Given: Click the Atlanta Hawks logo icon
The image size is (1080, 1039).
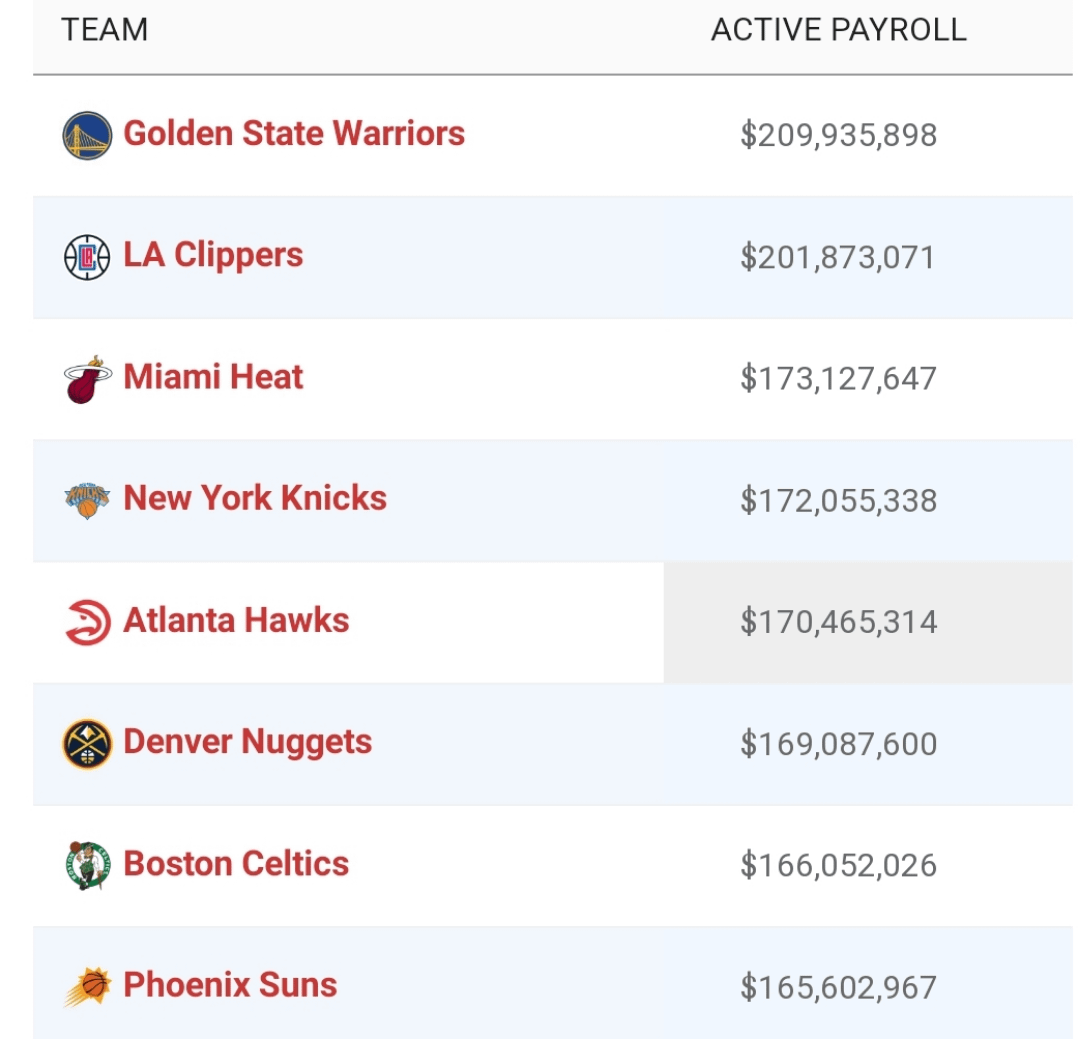Looking at the screenshot, I should coord(87,622).
